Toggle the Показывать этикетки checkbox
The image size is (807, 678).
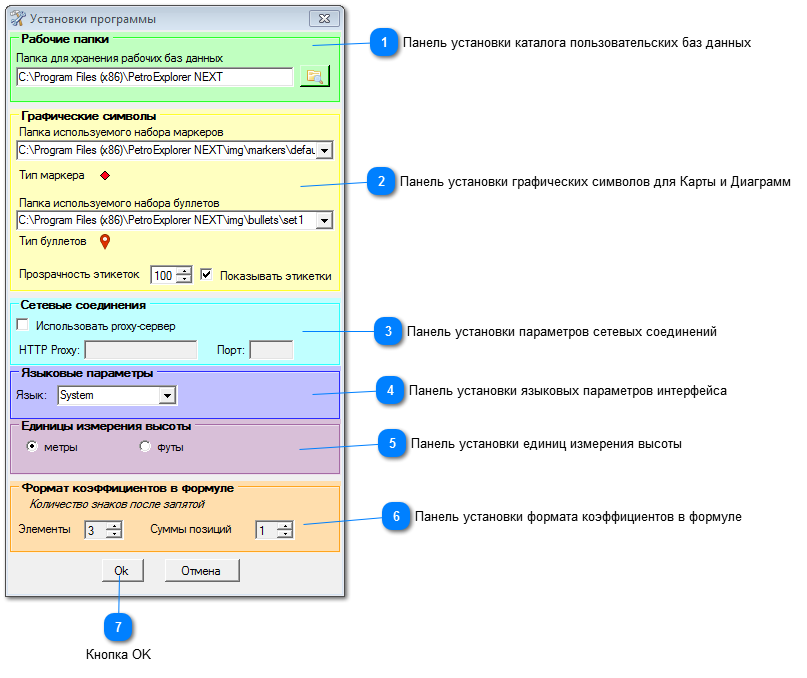[206, 274]
